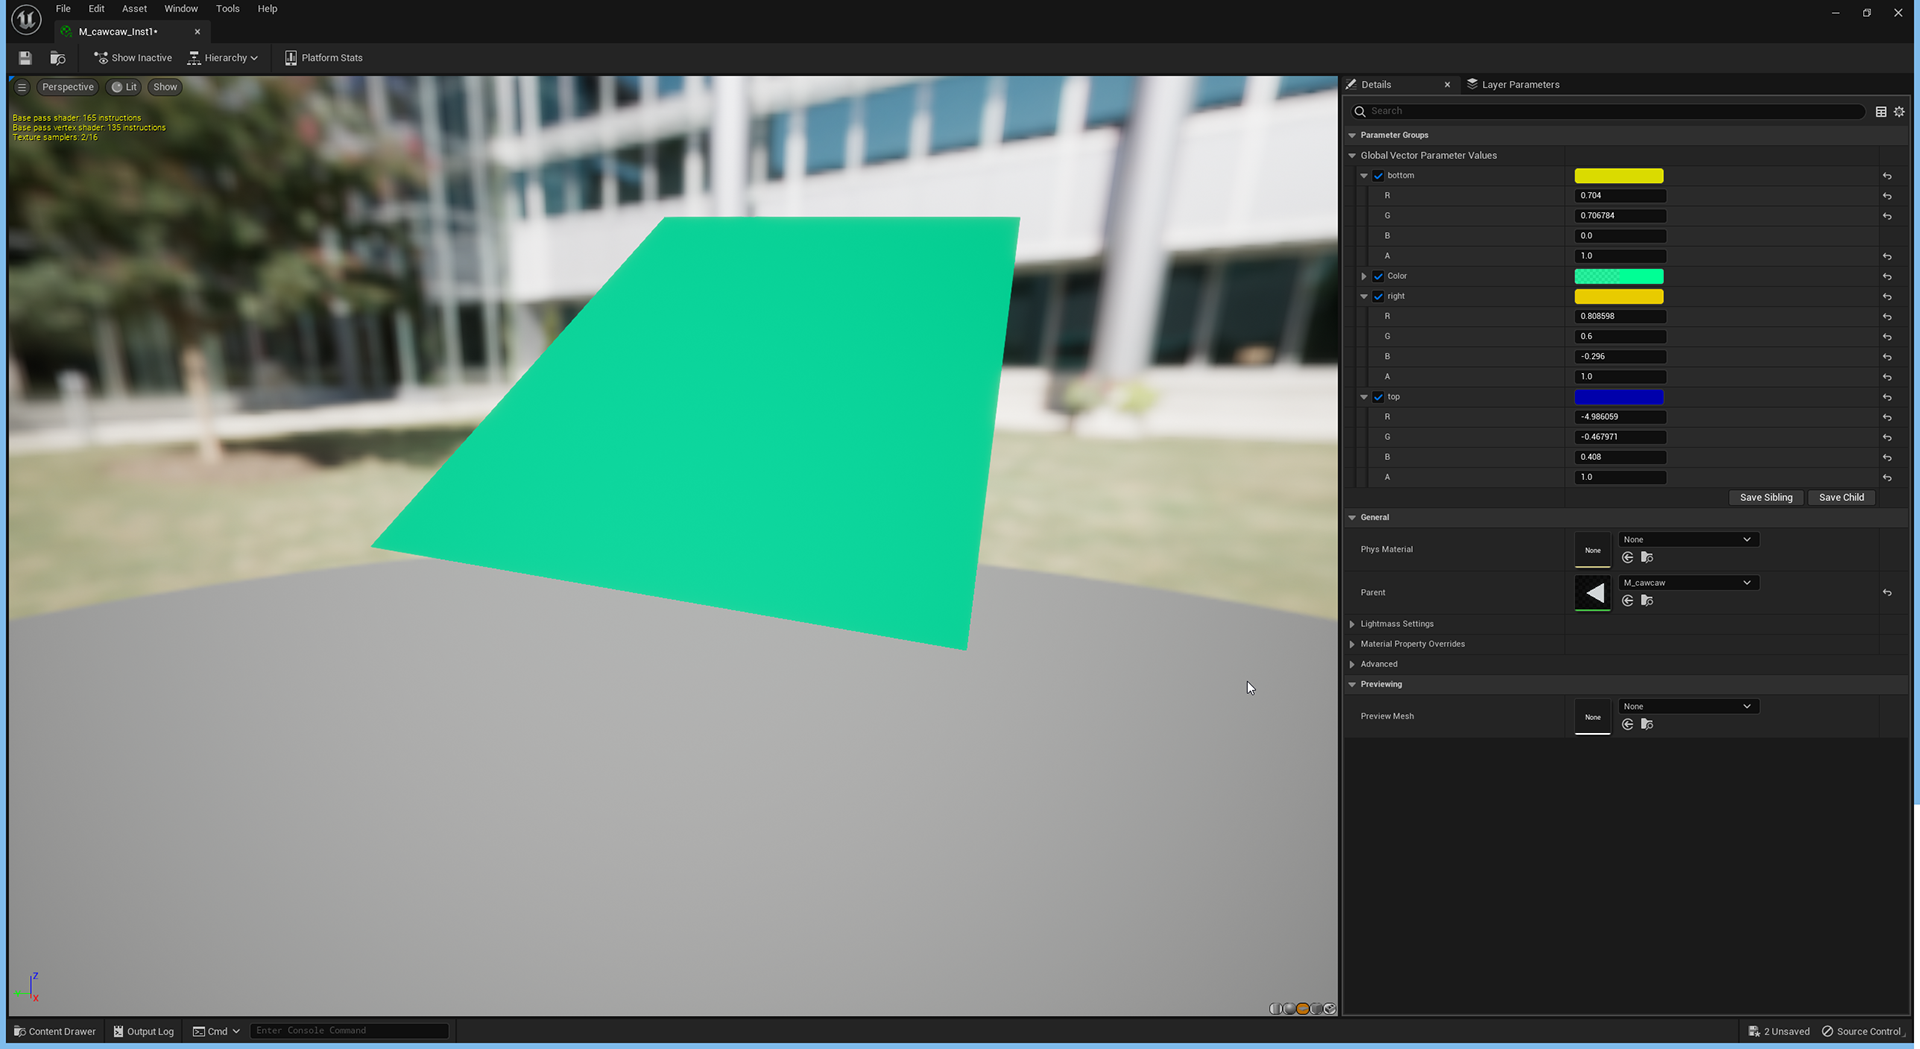The image size is (1920, 1049).
Task: Expand the Color parameter components
Action: (1363, 276)
